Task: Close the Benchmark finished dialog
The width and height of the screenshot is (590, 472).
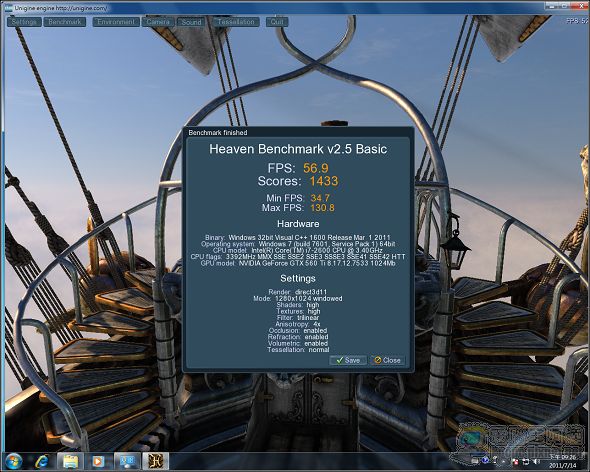Action: (388, 360)
